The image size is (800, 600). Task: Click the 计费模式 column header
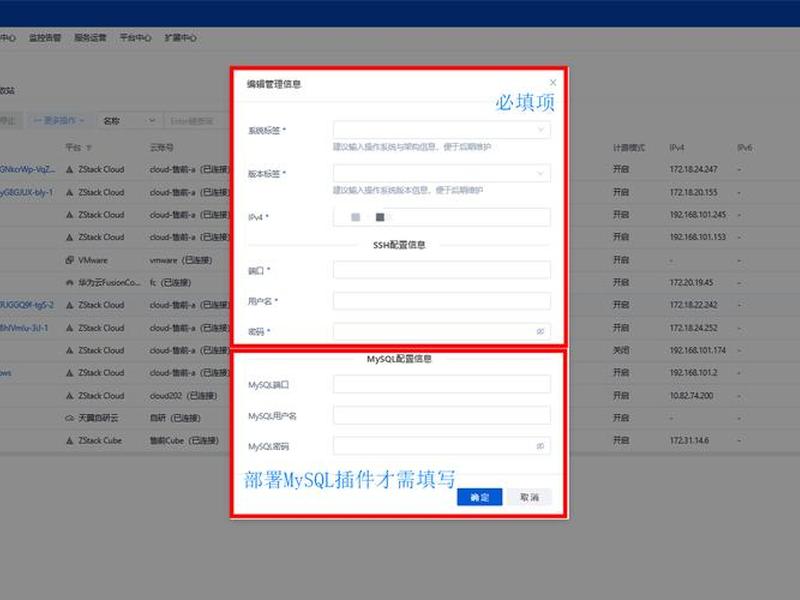[629, 147]
